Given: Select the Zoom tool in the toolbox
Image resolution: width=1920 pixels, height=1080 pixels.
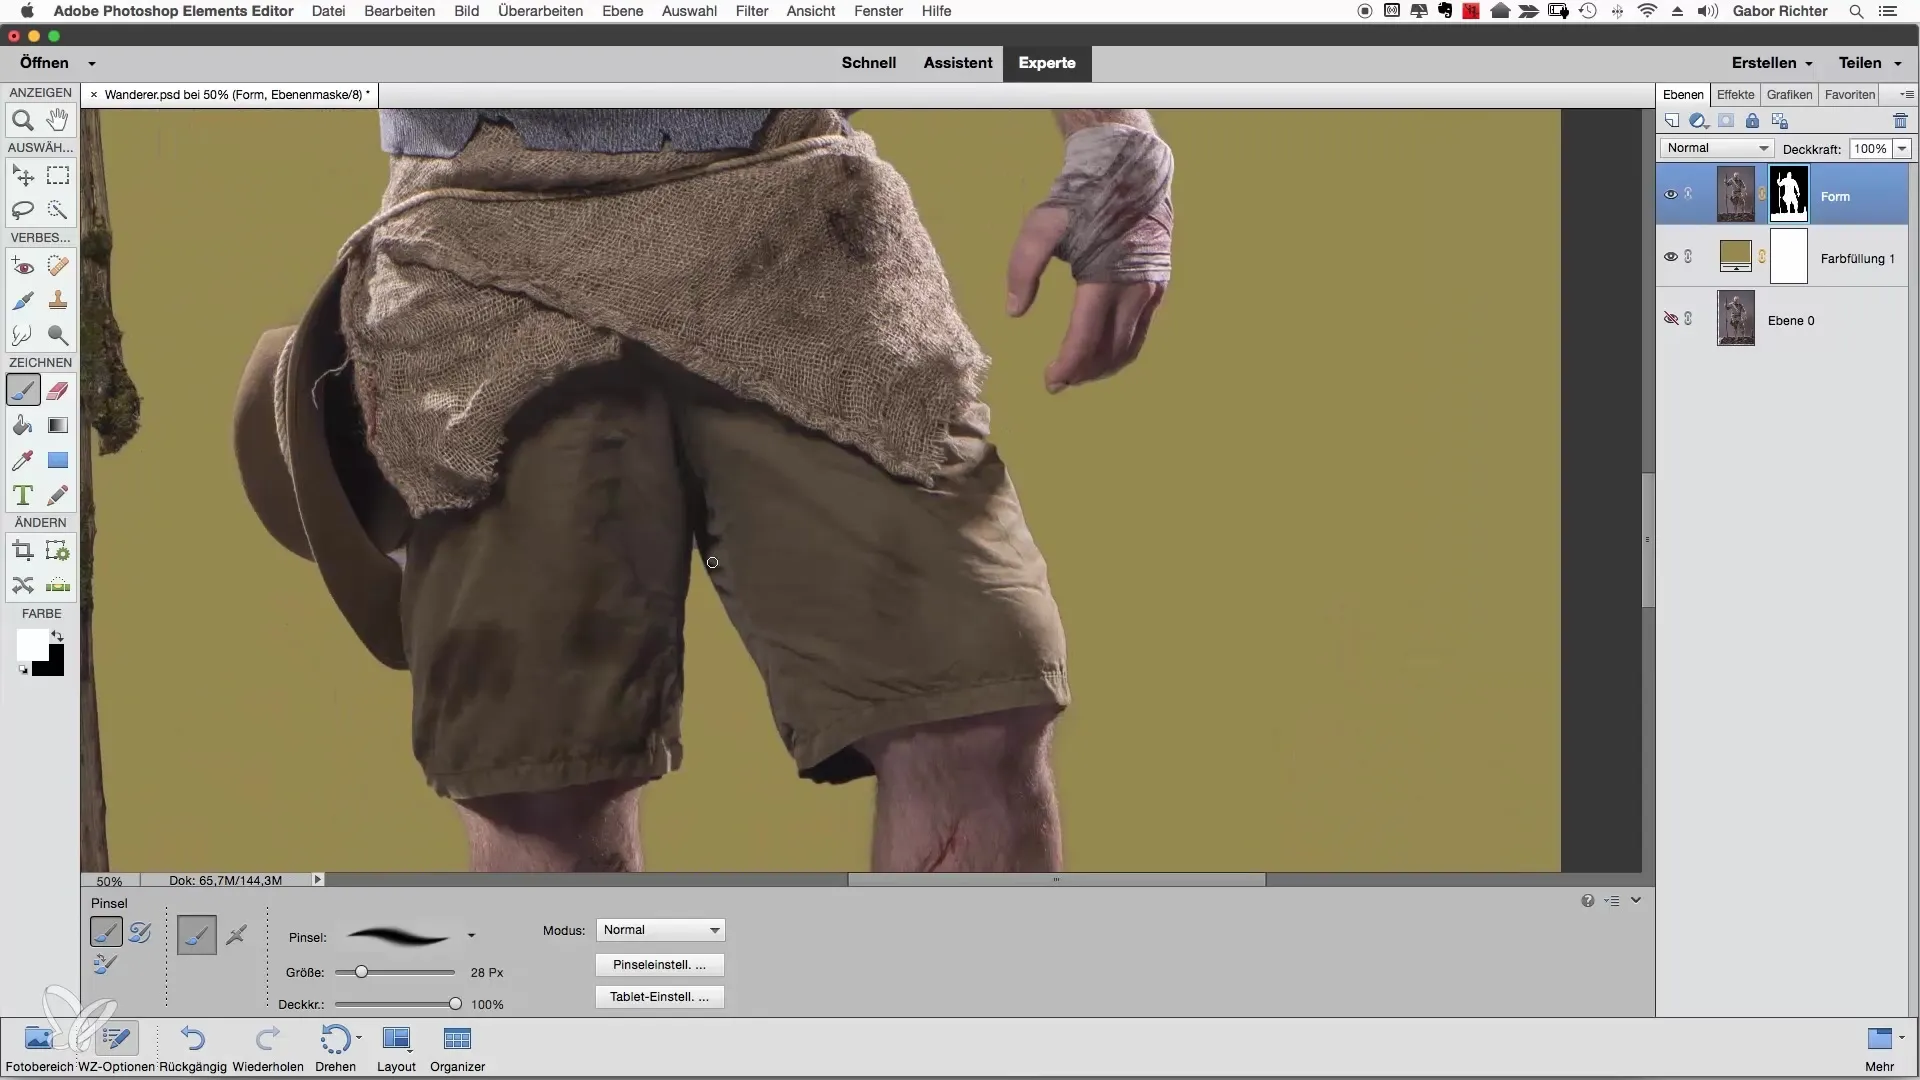Looking at the screenshot, I should [23, 120].
